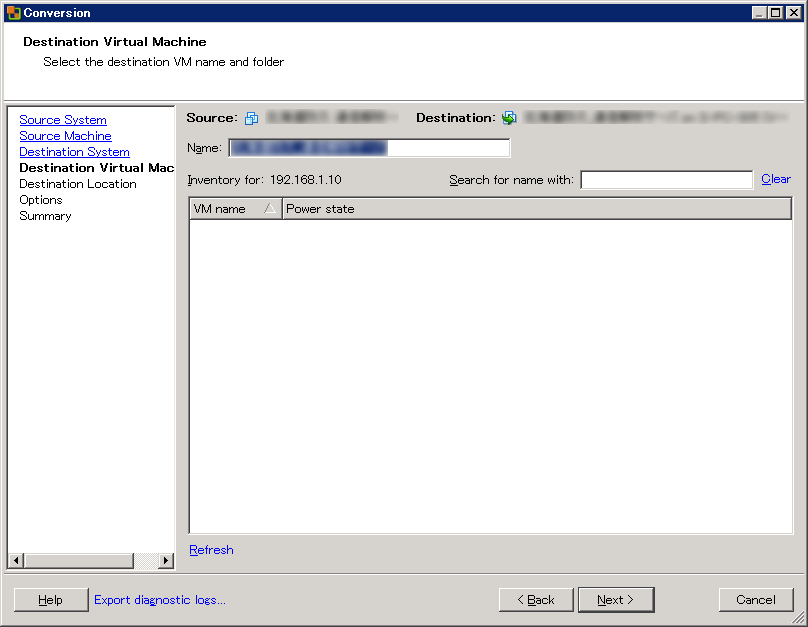
Task: Select the Destination Location step
Action: pos(77,184)
